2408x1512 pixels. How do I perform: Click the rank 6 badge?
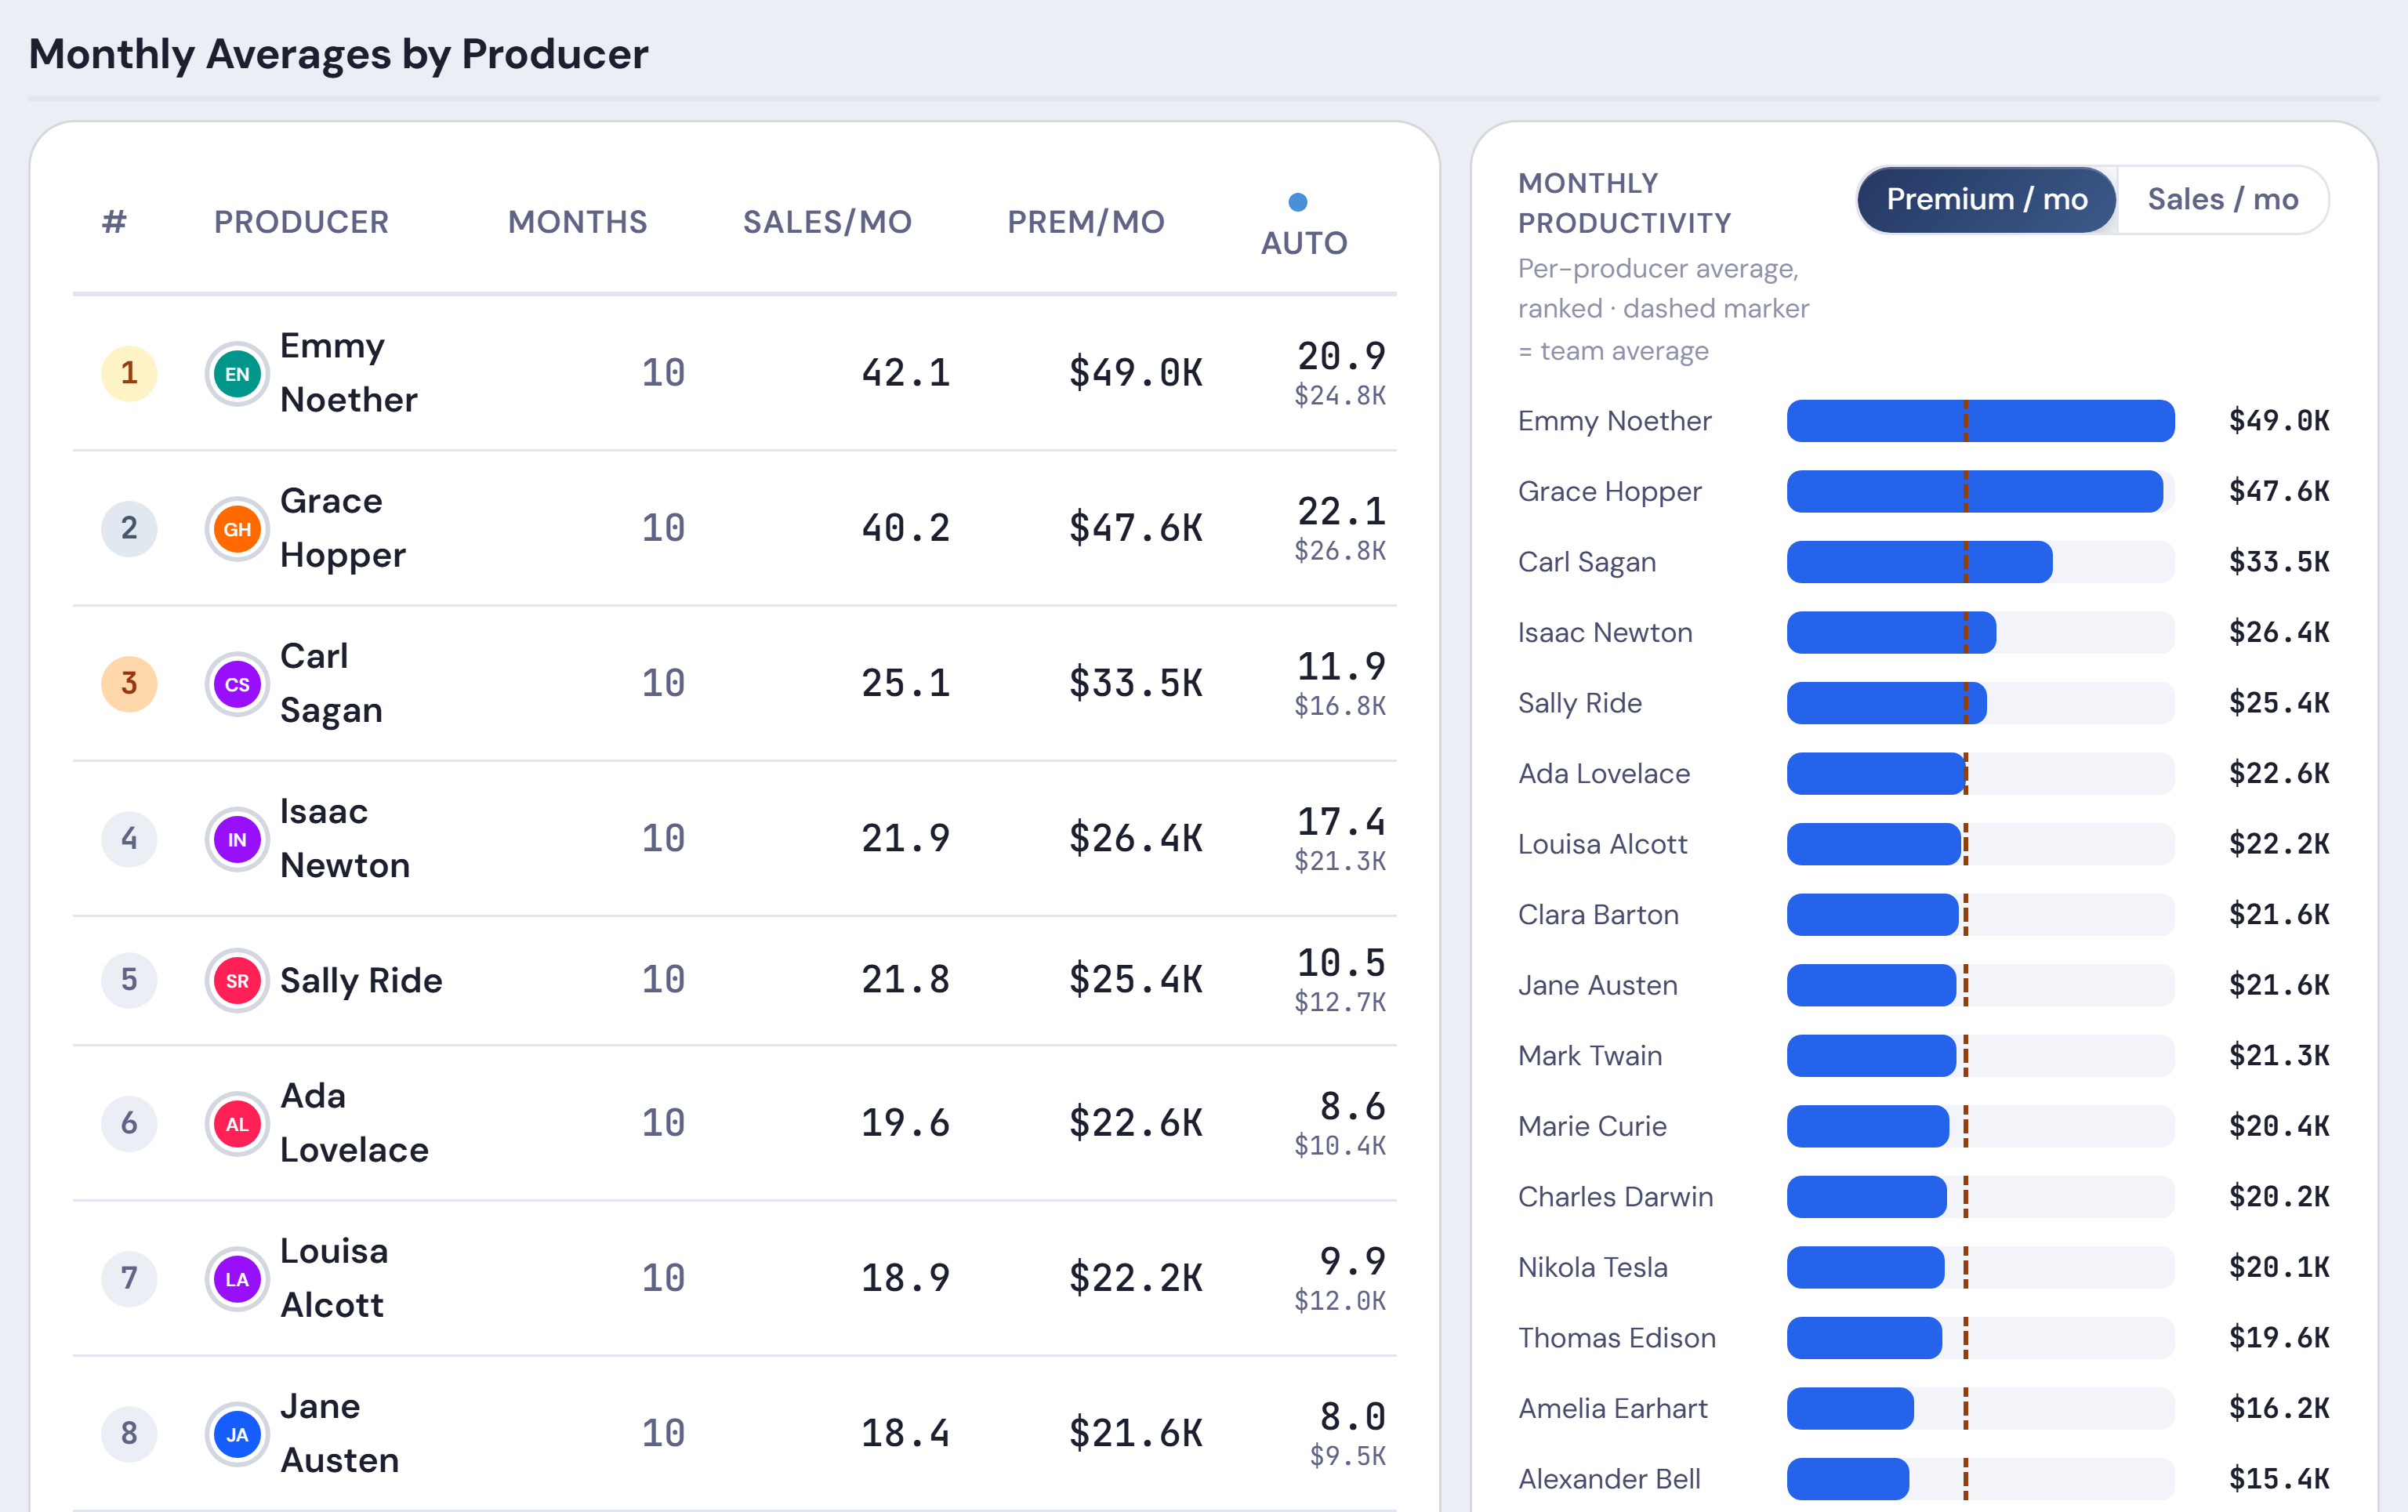[x=129, y=1124]
